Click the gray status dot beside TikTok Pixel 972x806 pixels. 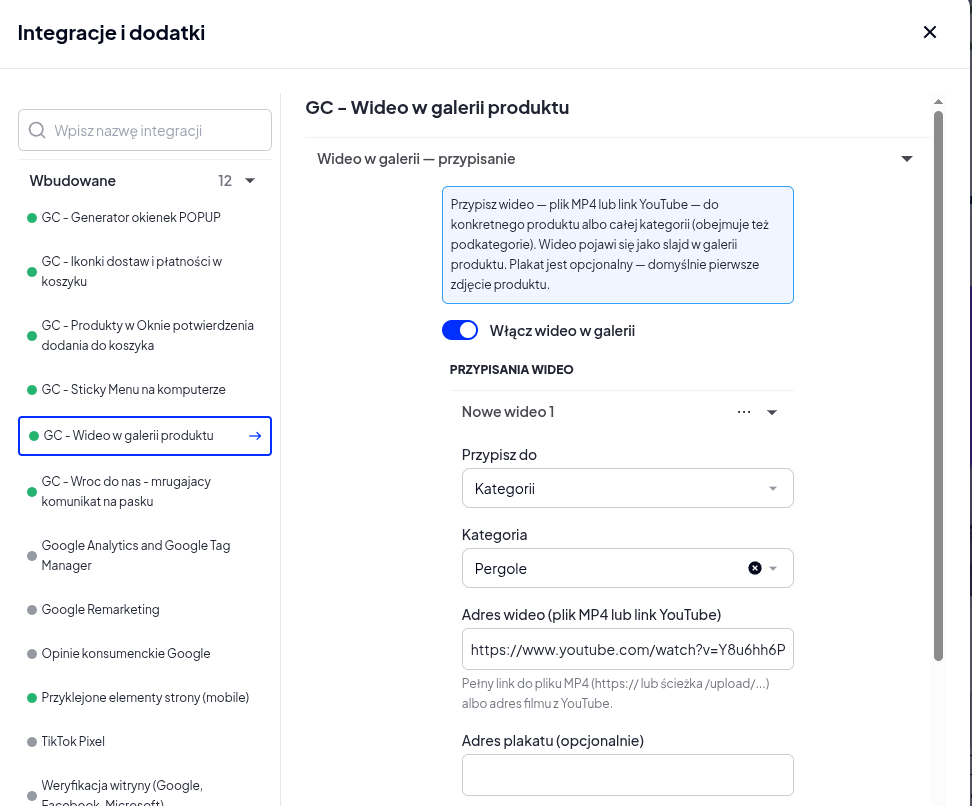tap(32, 742)
